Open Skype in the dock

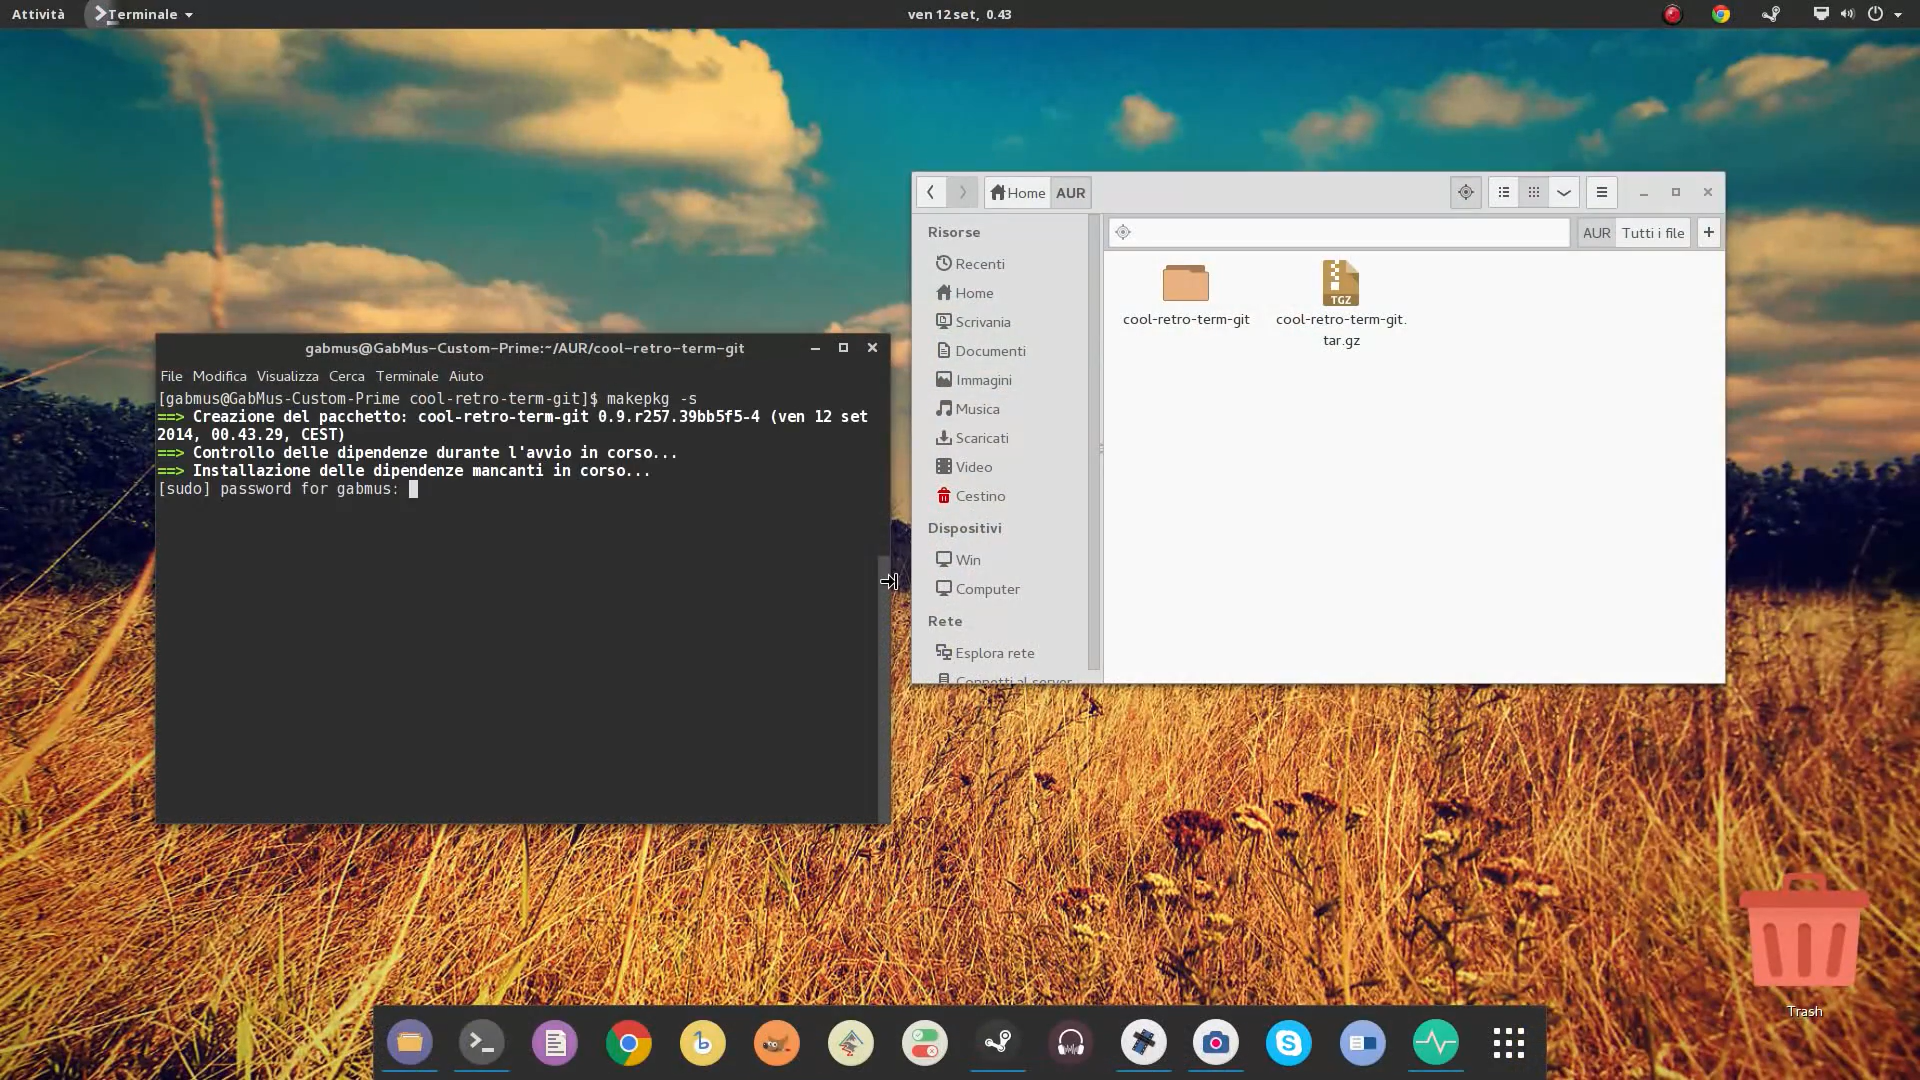(x=1289, y=1043)
